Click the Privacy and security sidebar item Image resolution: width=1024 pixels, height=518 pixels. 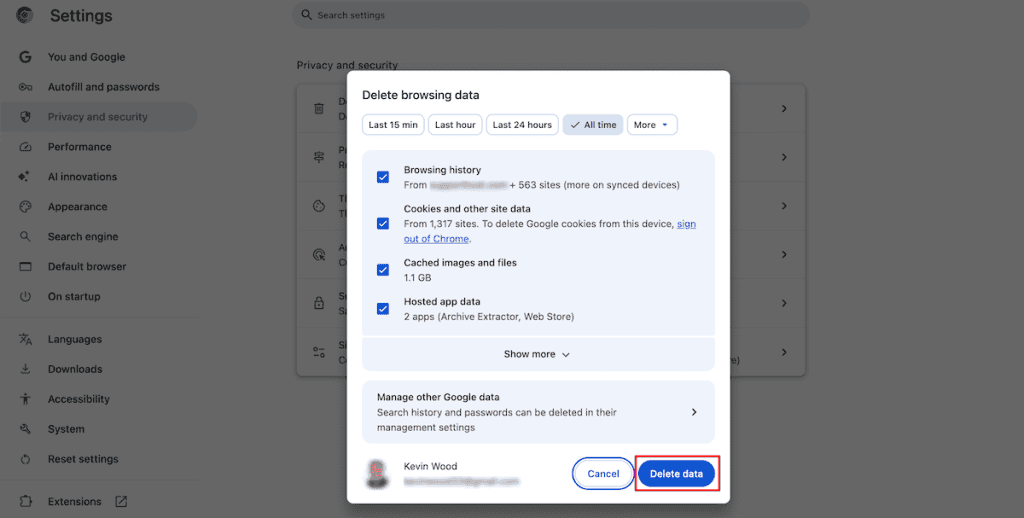tap(99, 117)
